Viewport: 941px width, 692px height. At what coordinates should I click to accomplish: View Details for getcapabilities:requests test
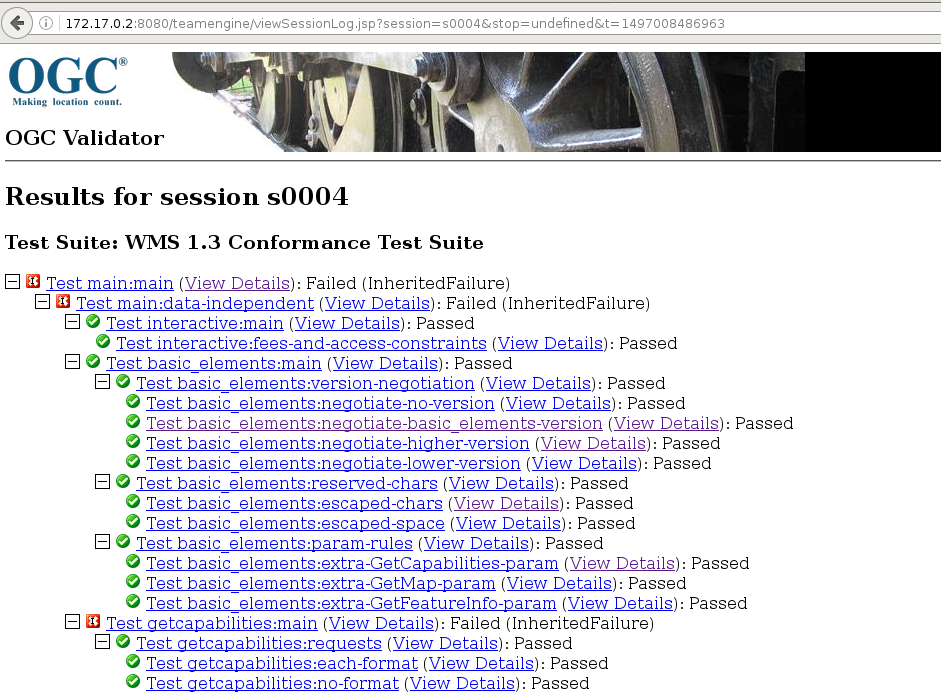tap(445, 643)
